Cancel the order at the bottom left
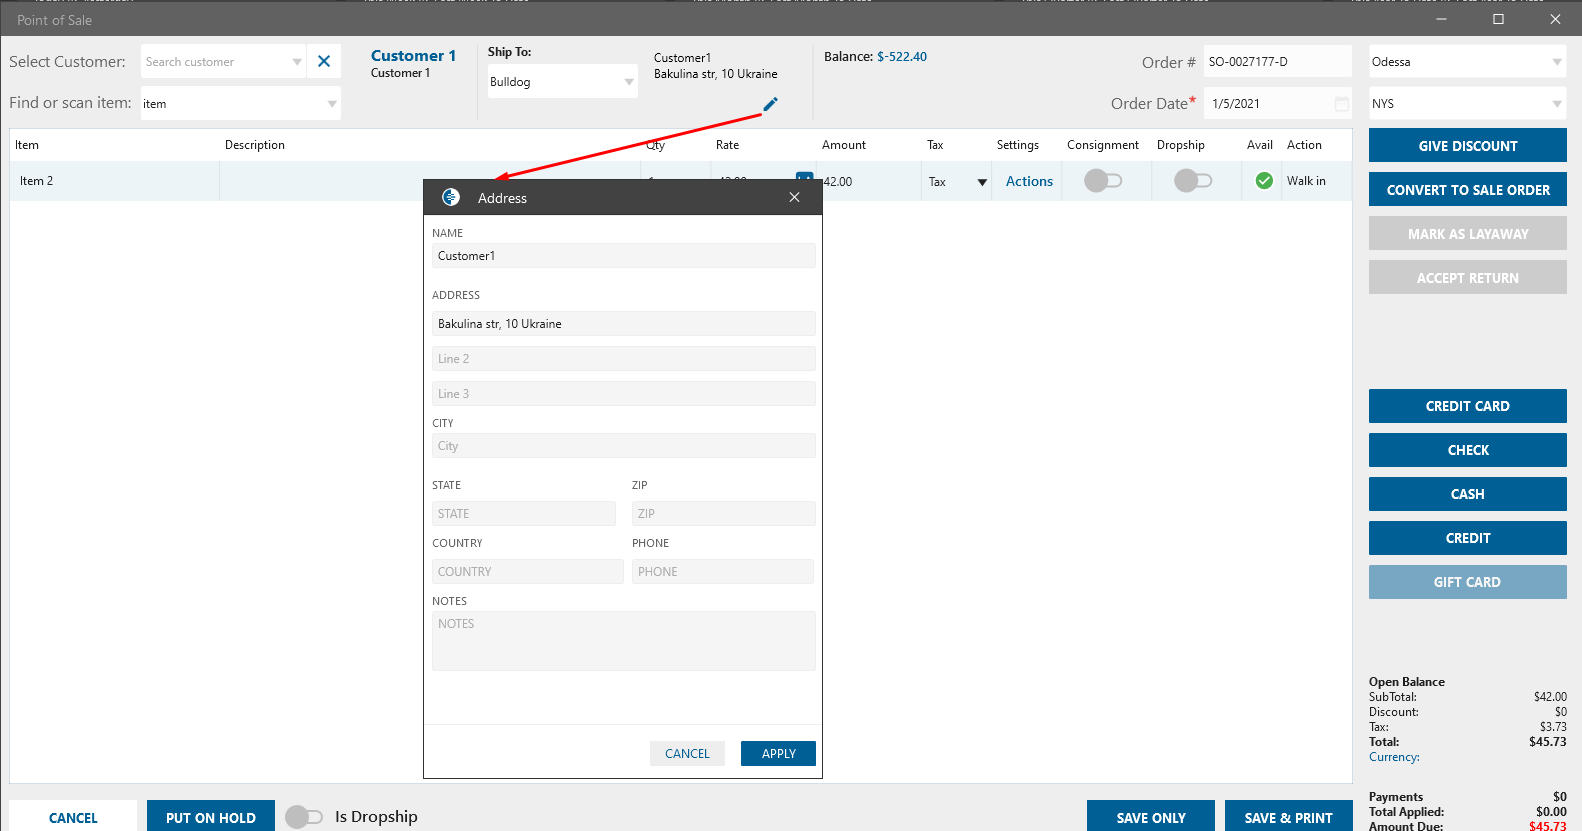The width and height of the screenshot is (1582, 831). click(x=73, y=817)
